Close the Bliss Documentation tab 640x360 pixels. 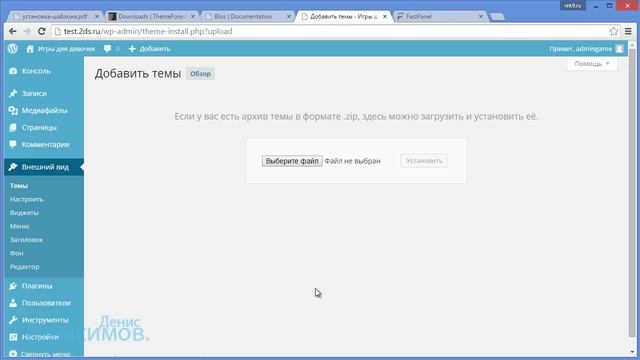[x=289, y=16]
